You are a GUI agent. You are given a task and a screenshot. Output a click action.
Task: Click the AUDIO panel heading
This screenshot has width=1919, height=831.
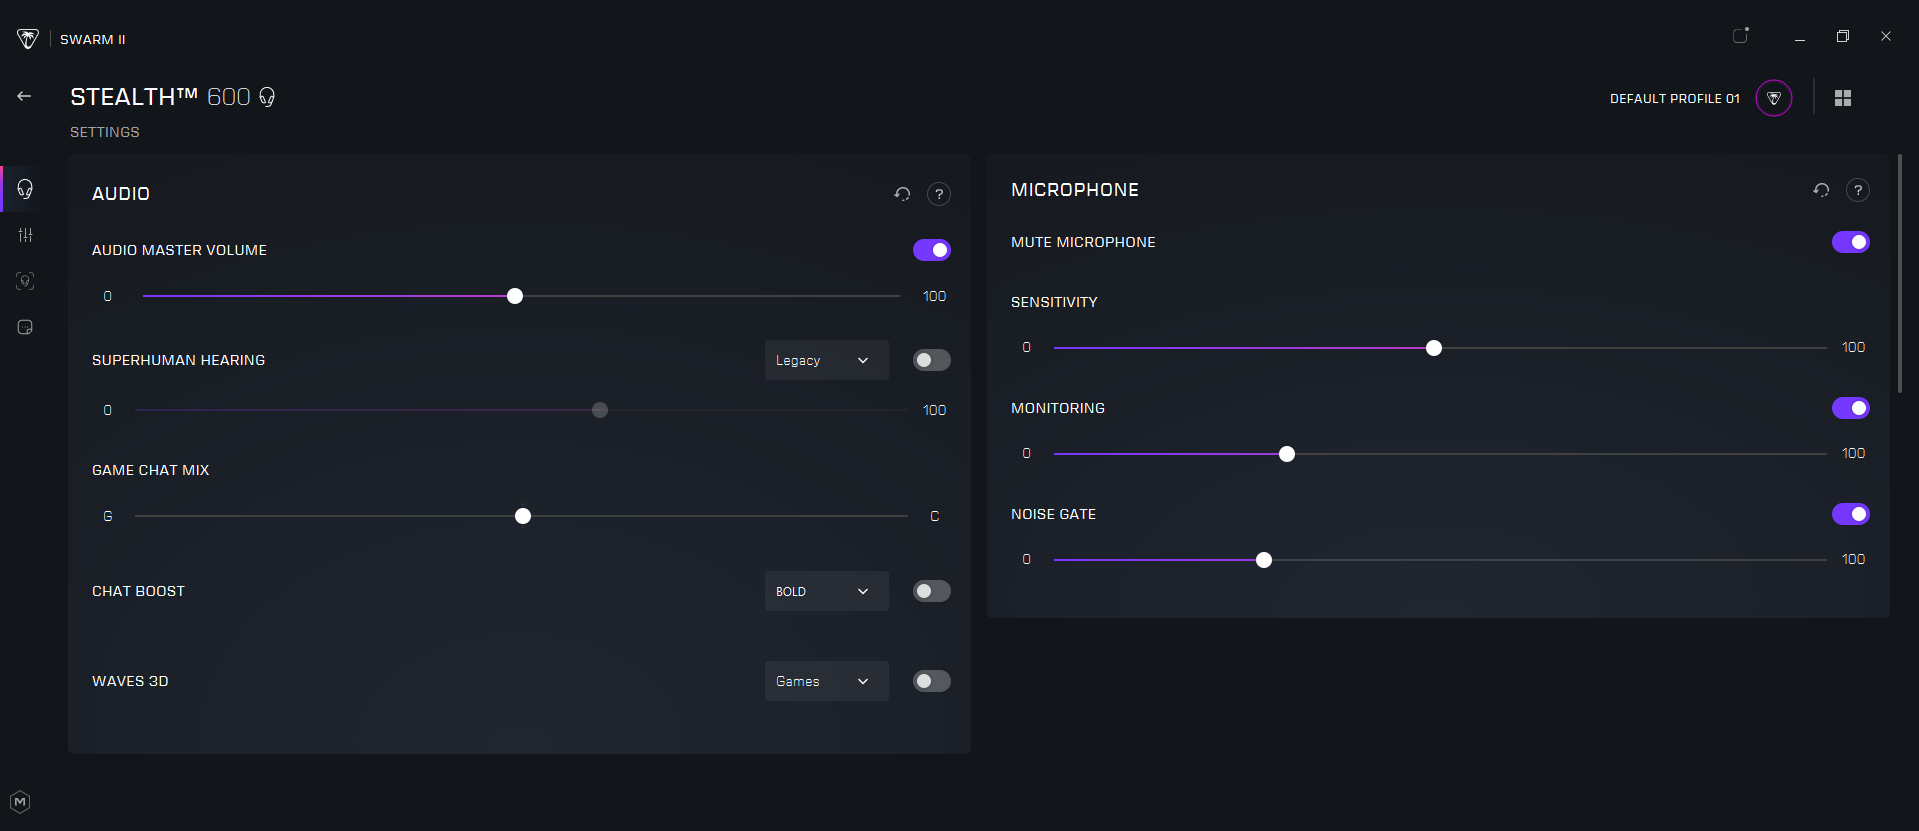121,194
